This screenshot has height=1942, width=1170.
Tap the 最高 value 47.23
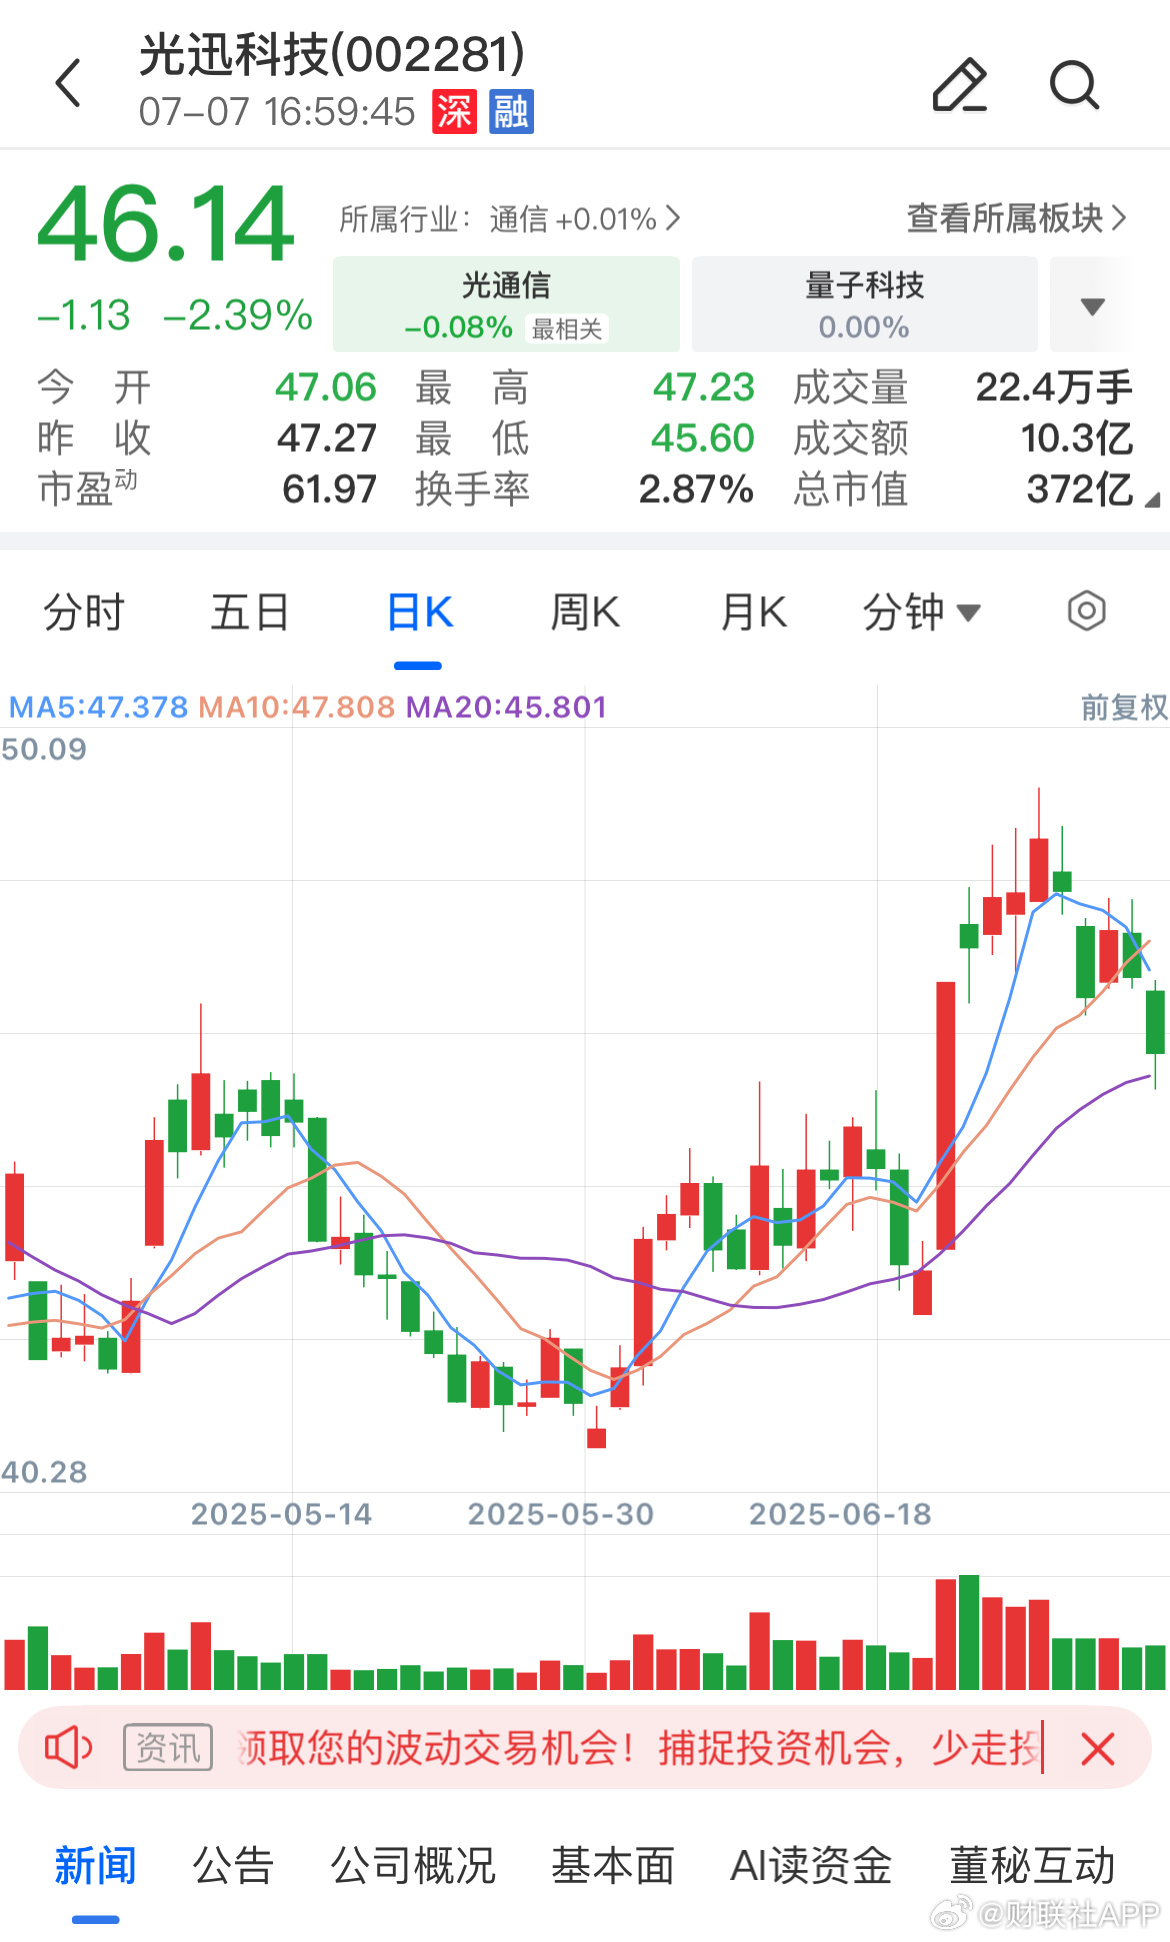[x=704, y=387]
